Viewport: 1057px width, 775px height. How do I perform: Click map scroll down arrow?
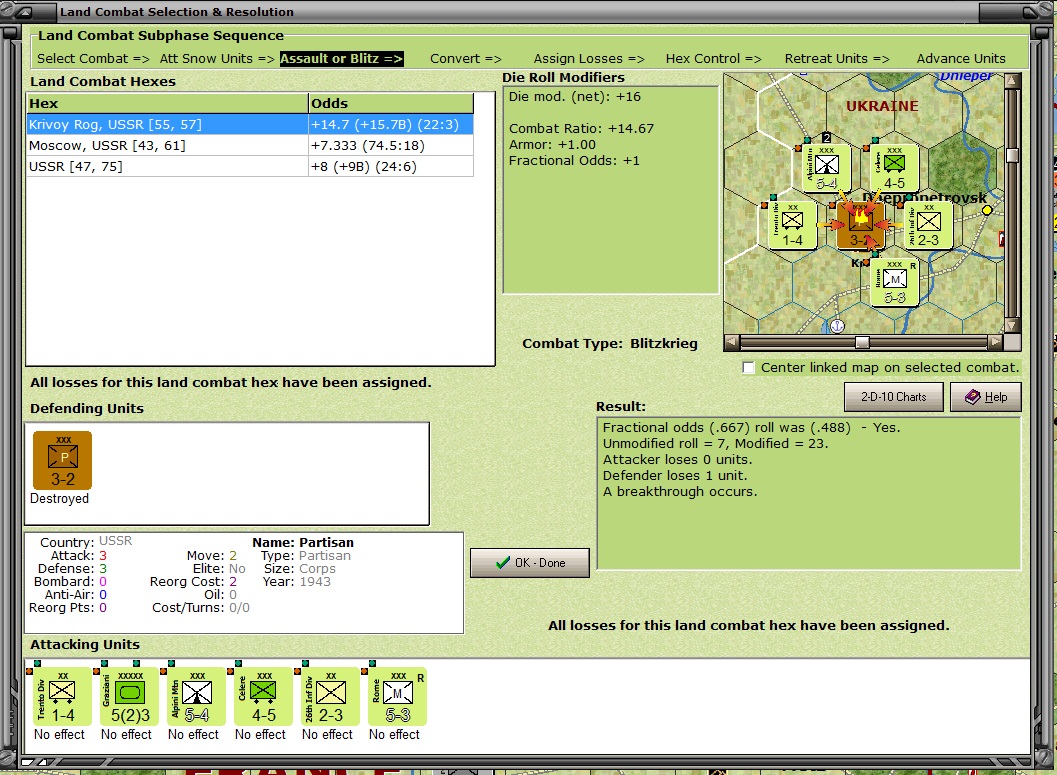coord(1012,325)
